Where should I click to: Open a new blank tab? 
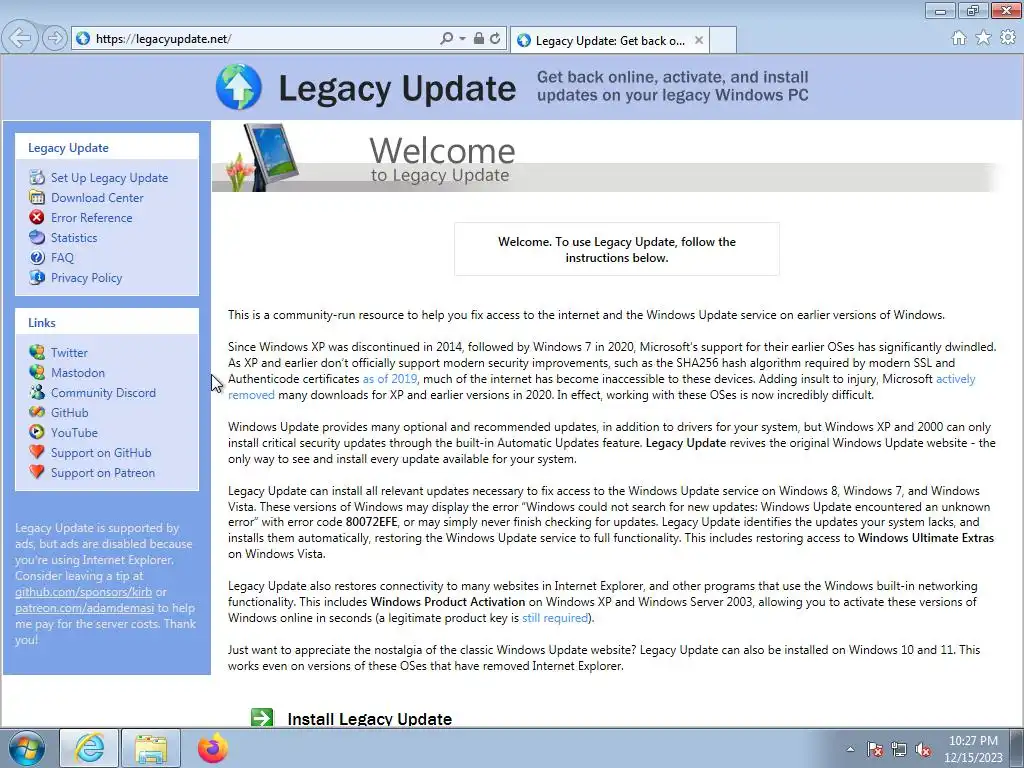click(x=723, y=40)
